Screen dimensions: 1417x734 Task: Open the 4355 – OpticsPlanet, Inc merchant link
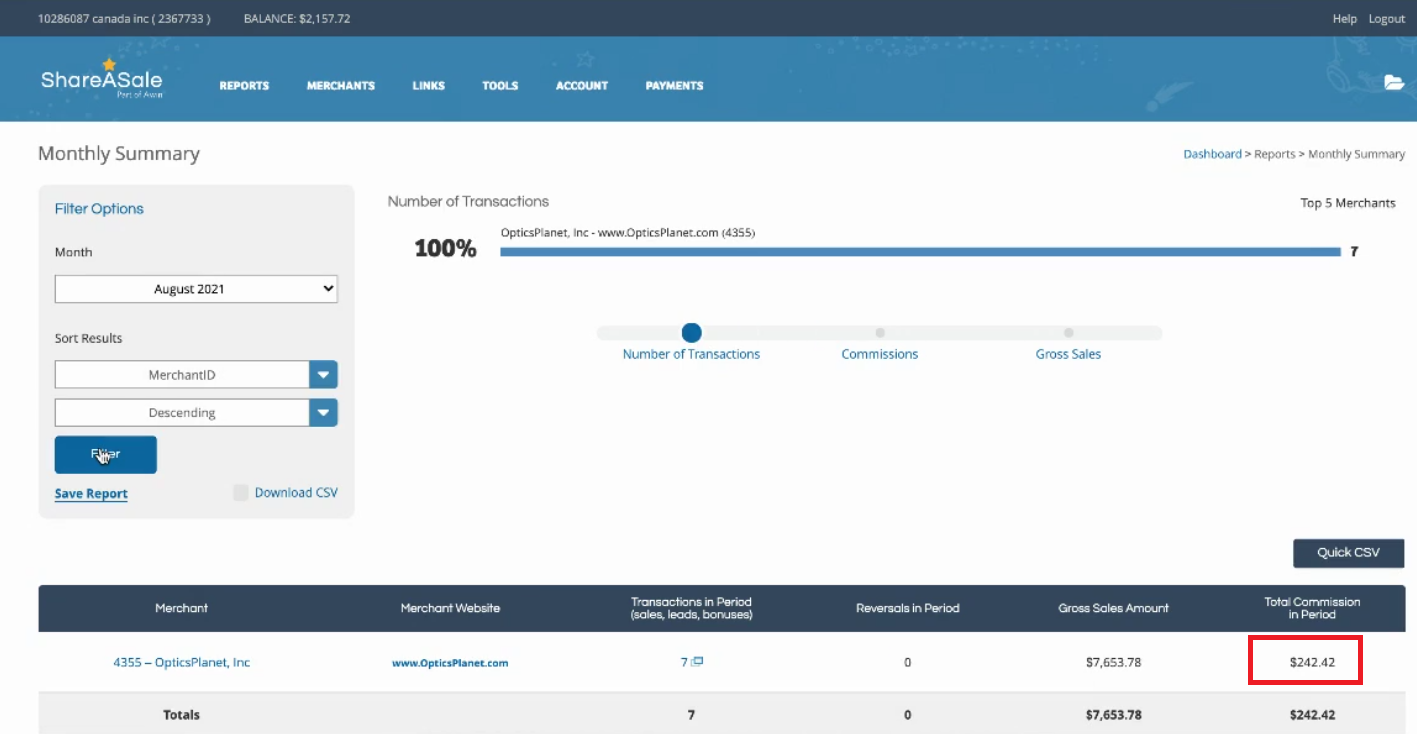click(181, 662)
